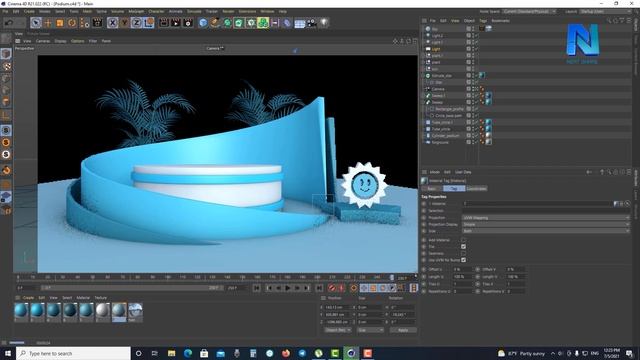Image resolution: width=640 pixels, height=360 pixels.
Task: Click the Light bulb icon in the toolbar
Action: [x=324, y=23]
